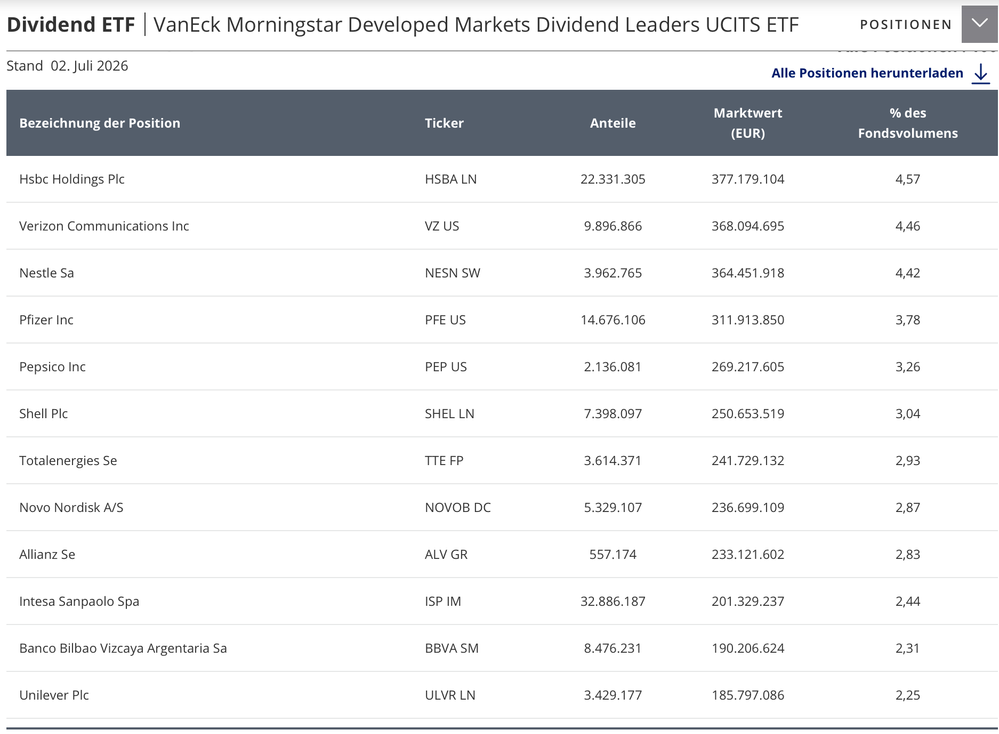Open the Positionen dropdown chevron

point(980,24)
